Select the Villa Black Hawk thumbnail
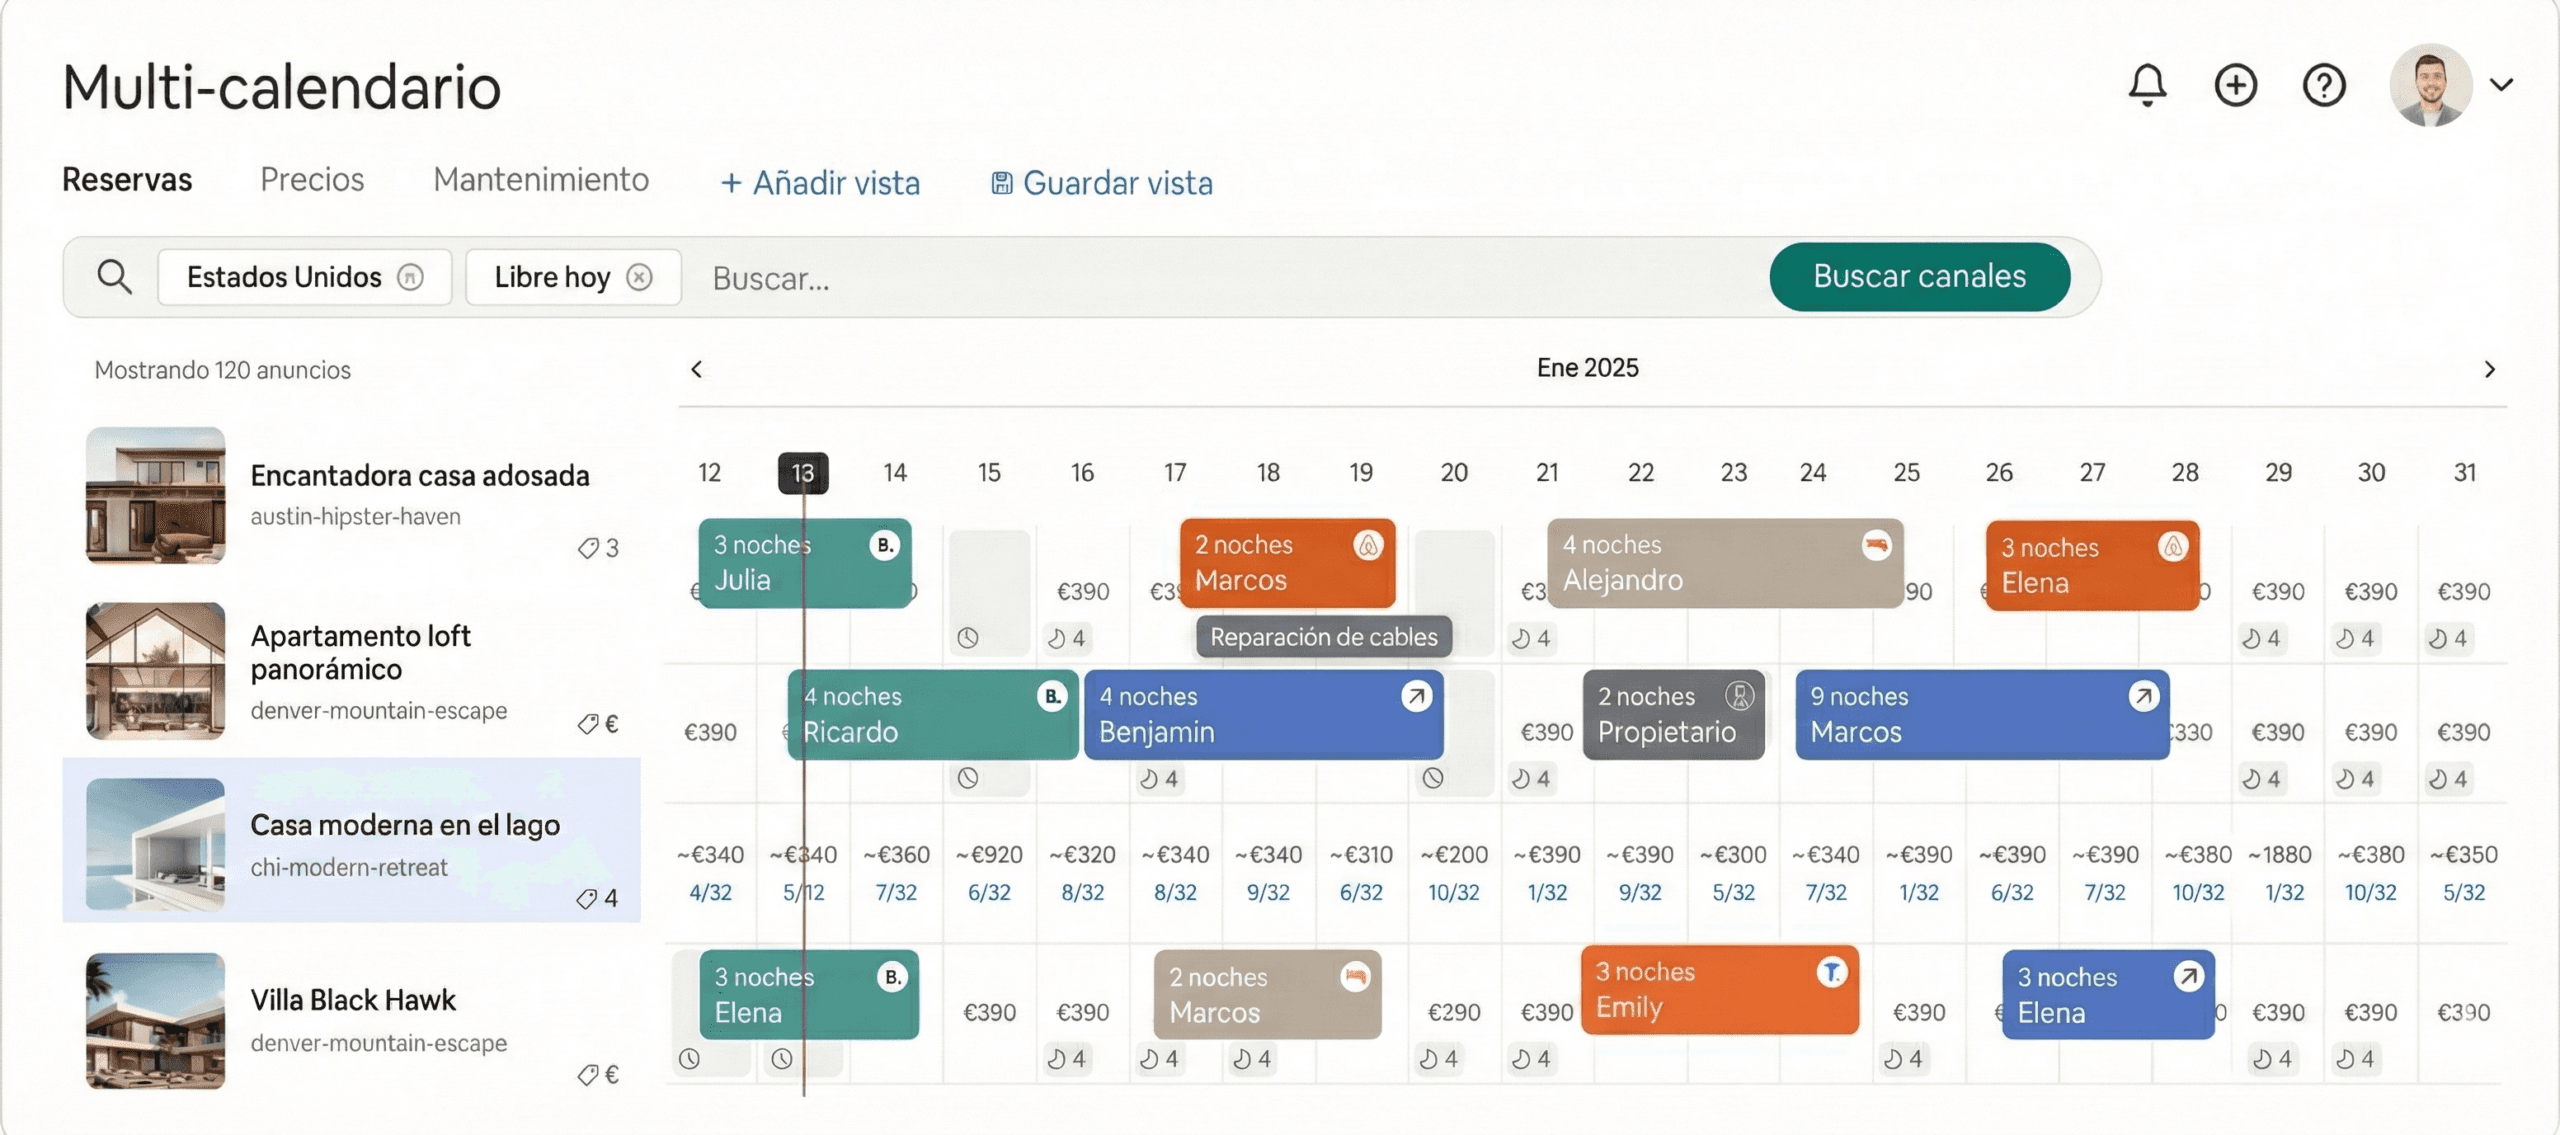Image resolution: width=2560 pixels, height=1135 pixels. tap(155, 1021)
